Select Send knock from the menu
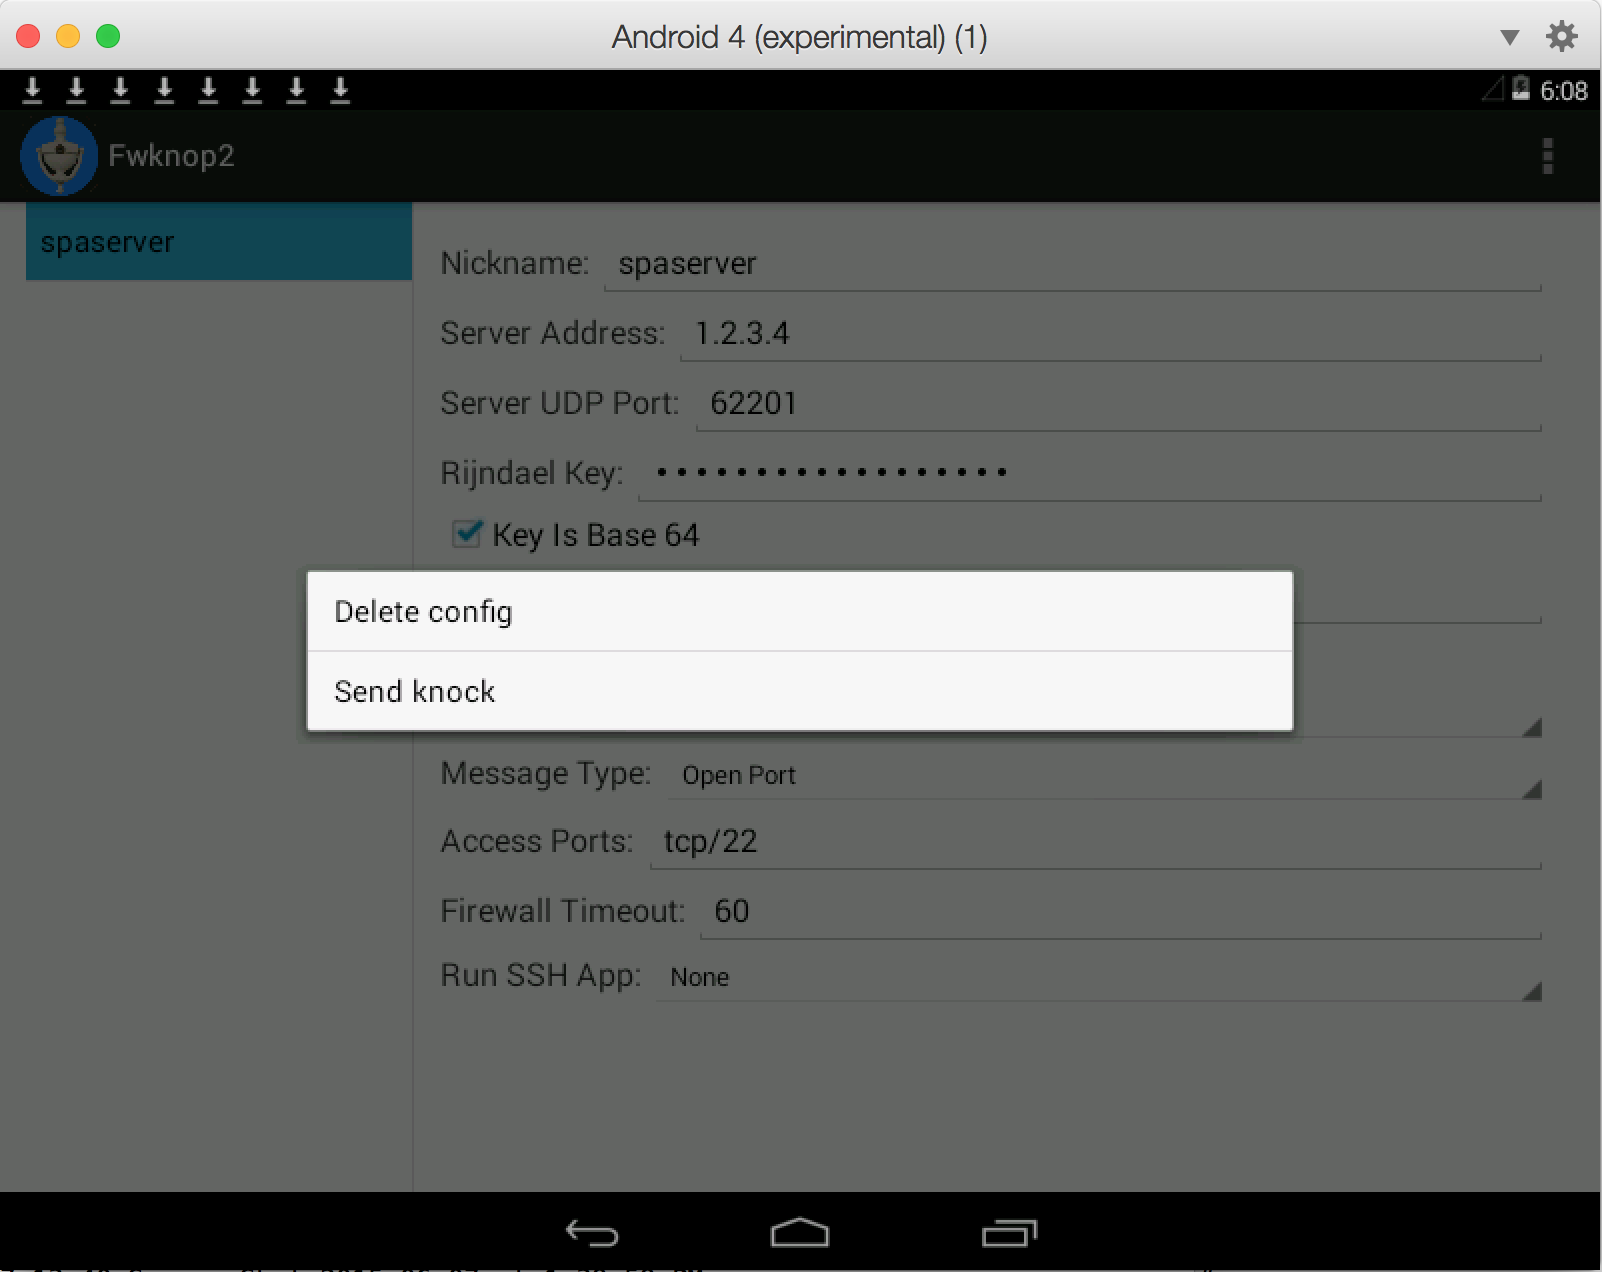 click(414, 690)
